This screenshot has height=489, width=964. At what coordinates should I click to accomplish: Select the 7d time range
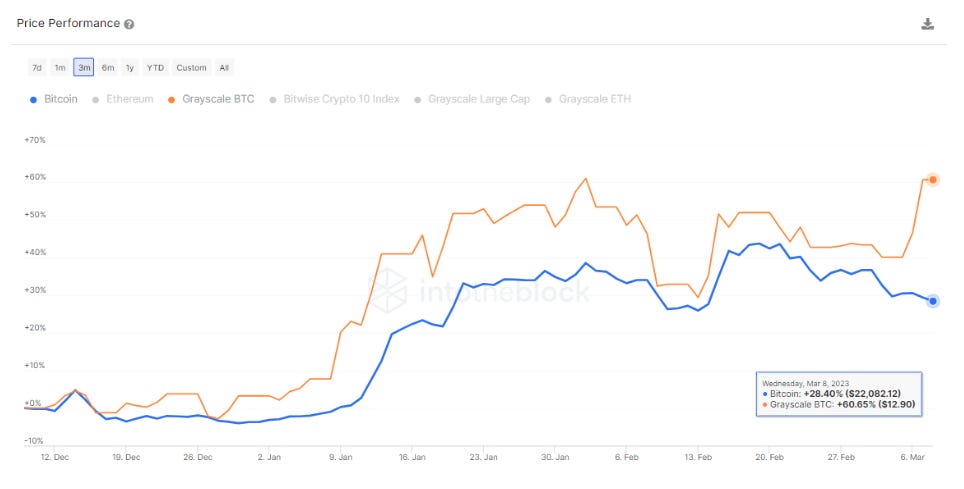click(37, 68)
